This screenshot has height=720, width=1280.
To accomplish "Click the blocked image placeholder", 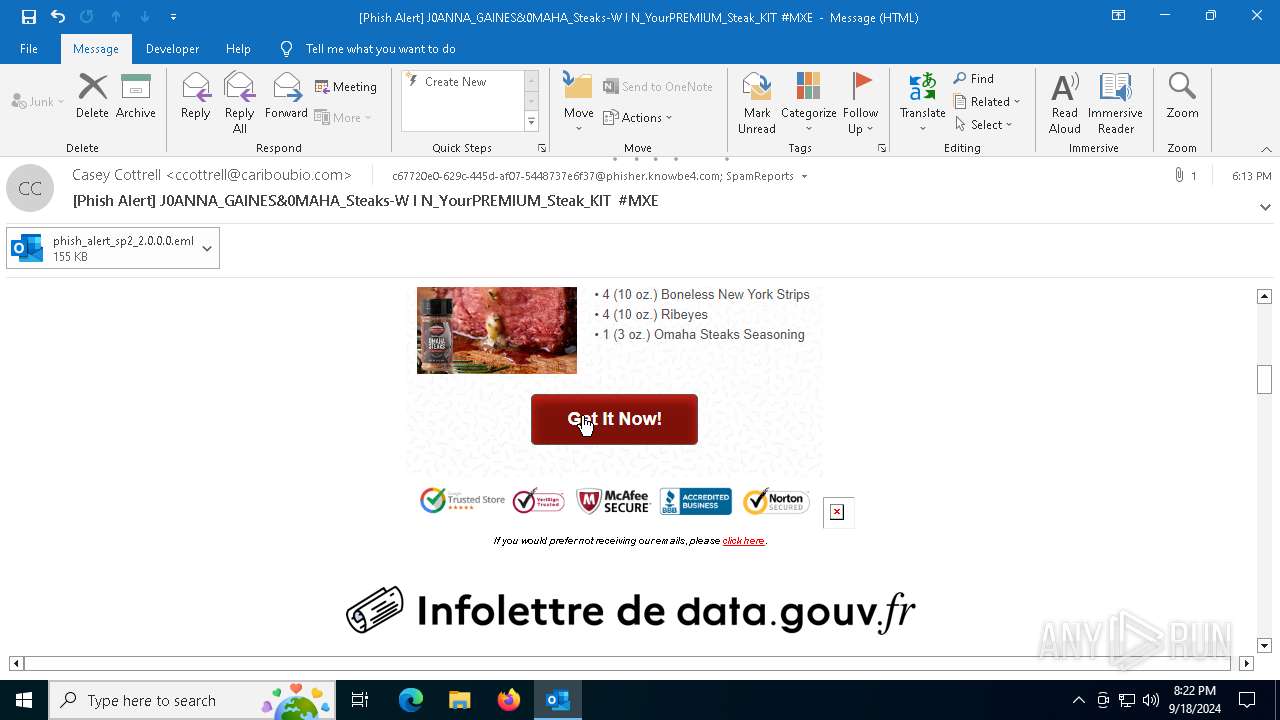I will (837, 512).
